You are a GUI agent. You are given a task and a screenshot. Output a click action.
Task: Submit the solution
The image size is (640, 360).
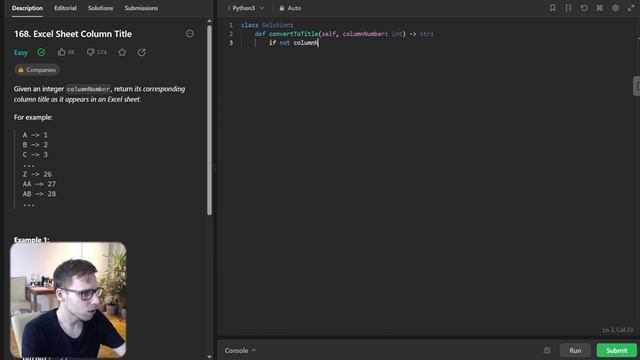(x=616, y=351)
